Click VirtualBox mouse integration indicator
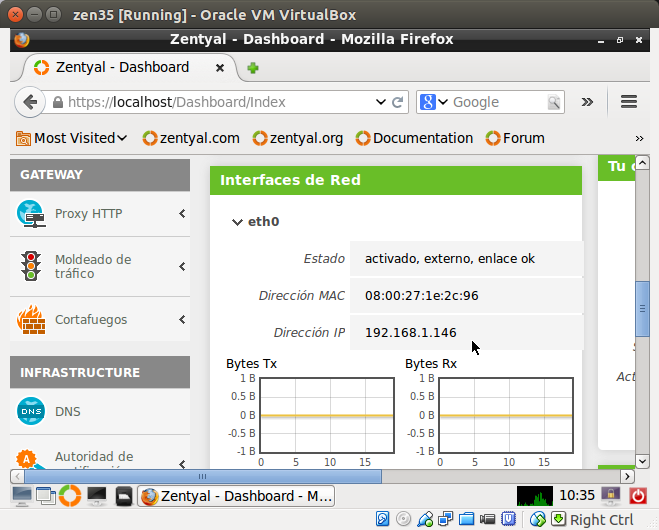This screenshot has width=659, height=530. click(538, 519)
